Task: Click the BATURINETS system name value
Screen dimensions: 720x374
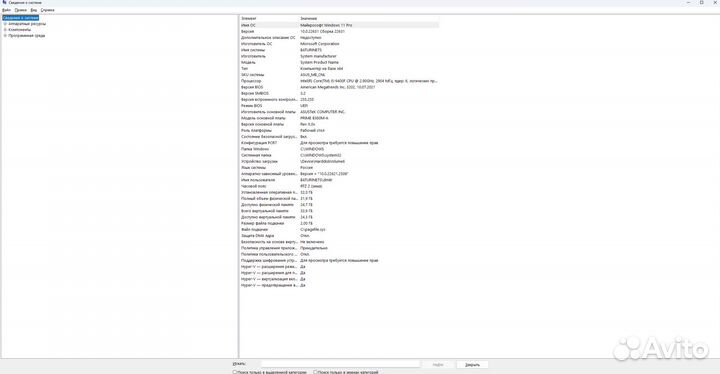Action: click(x=311, y=50)
